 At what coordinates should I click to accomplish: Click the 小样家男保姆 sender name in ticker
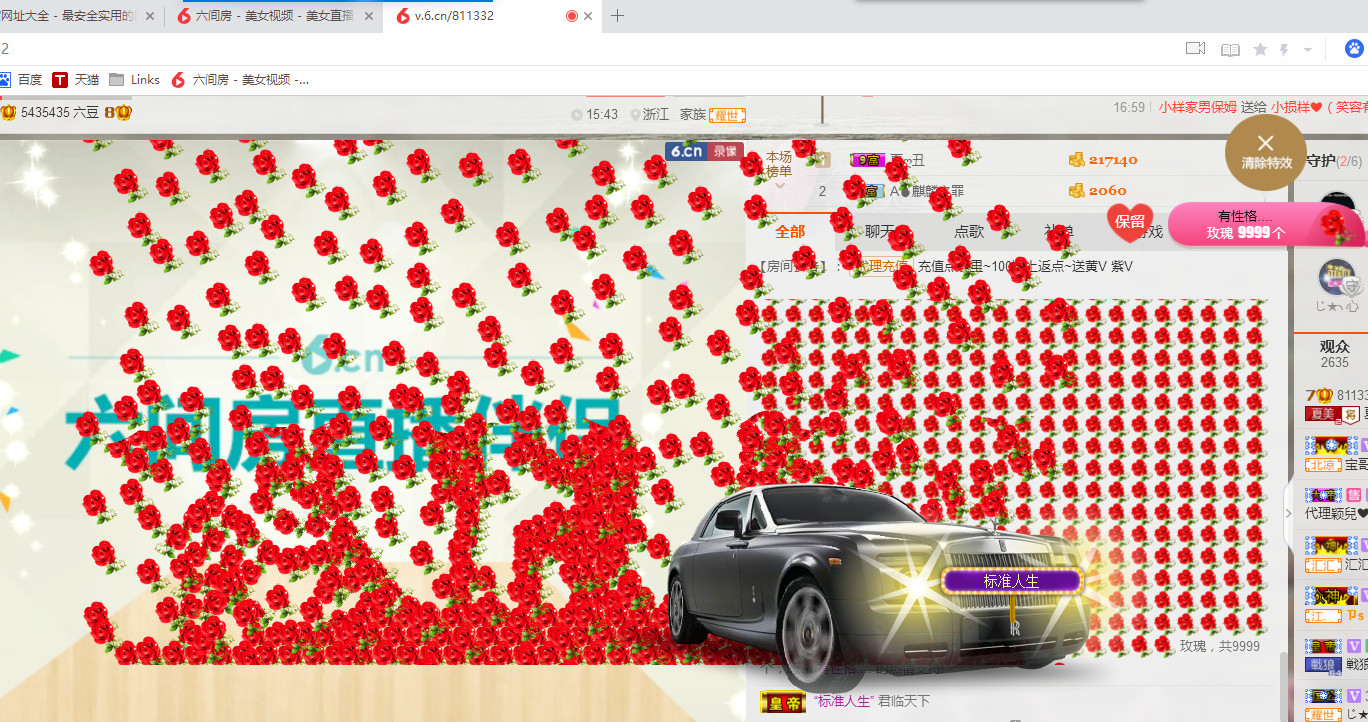click(x=1198, y=107)
